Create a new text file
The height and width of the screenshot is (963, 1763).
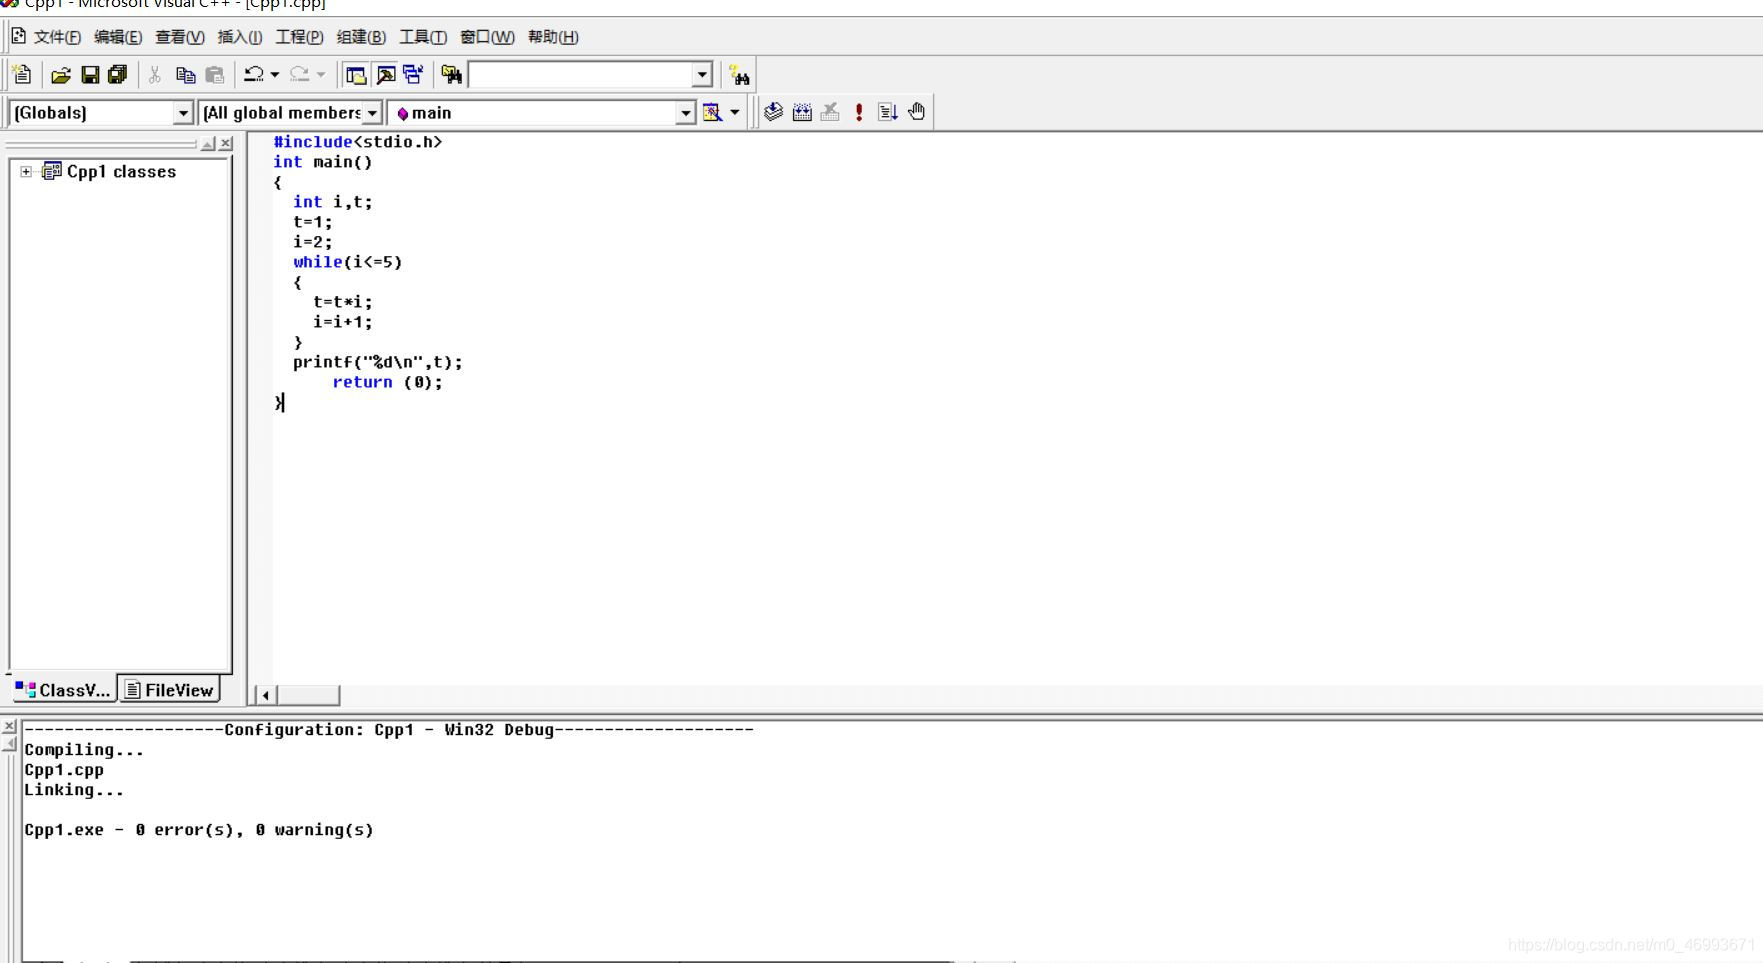[x=22, y=75]
